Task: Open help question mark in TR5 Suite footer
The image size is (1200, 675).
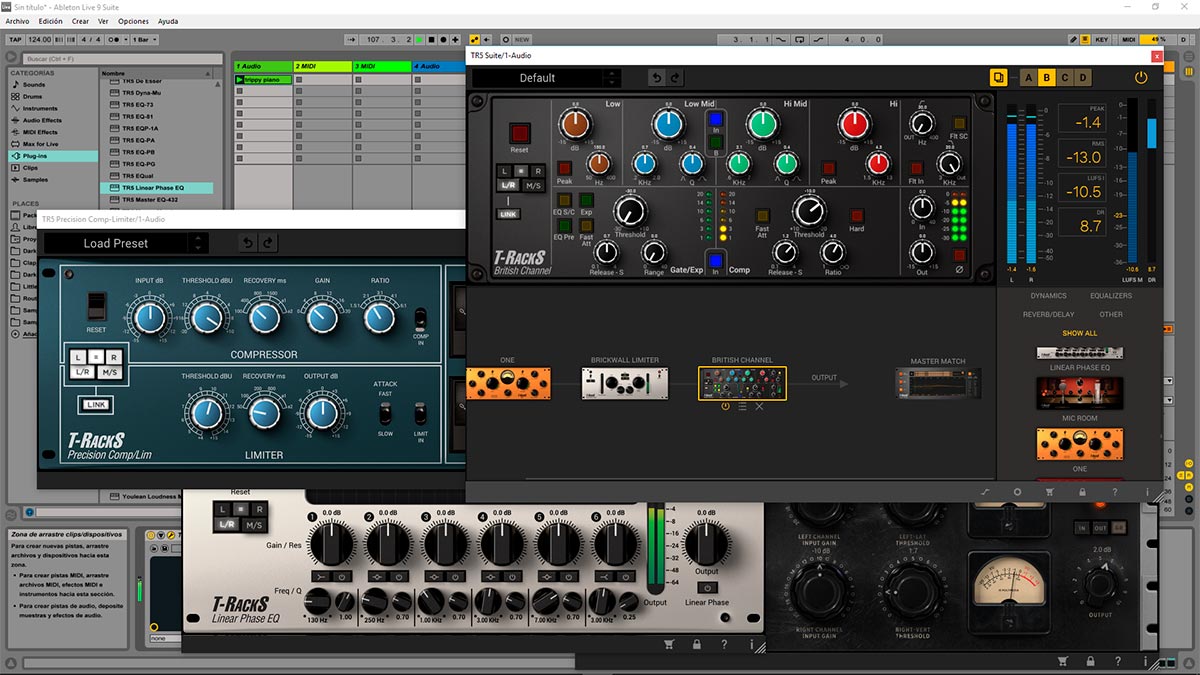Action: [1115, 492]
